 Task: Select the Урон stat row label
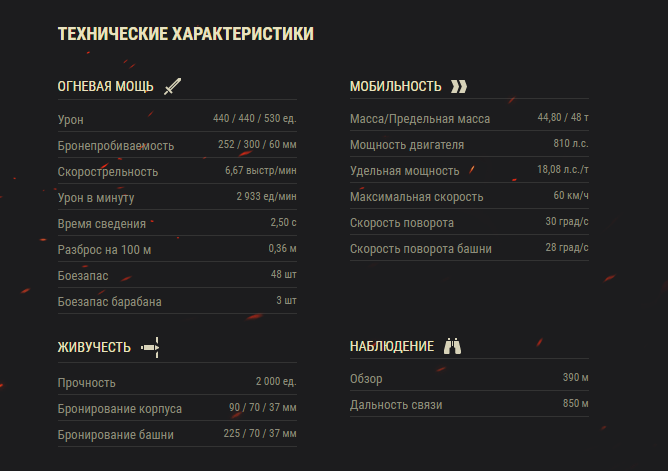71,120
